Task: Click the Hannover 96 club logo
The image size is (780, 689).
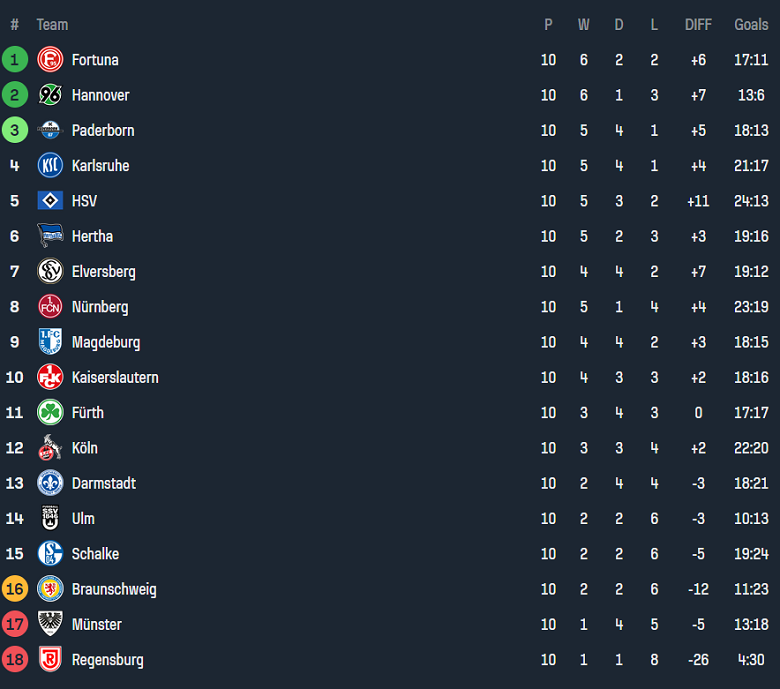Action: tap(50, 95)
